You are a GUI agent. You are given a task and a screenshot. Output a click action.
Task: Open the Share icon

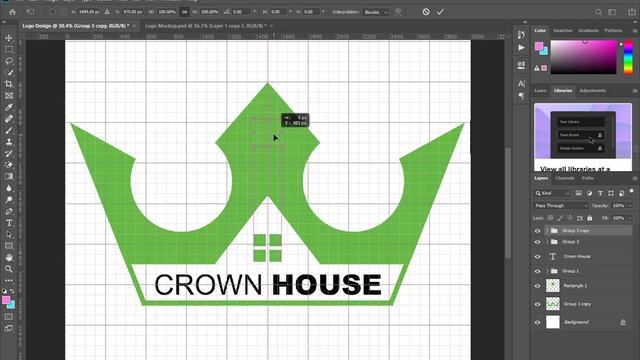tap(632, 12)
